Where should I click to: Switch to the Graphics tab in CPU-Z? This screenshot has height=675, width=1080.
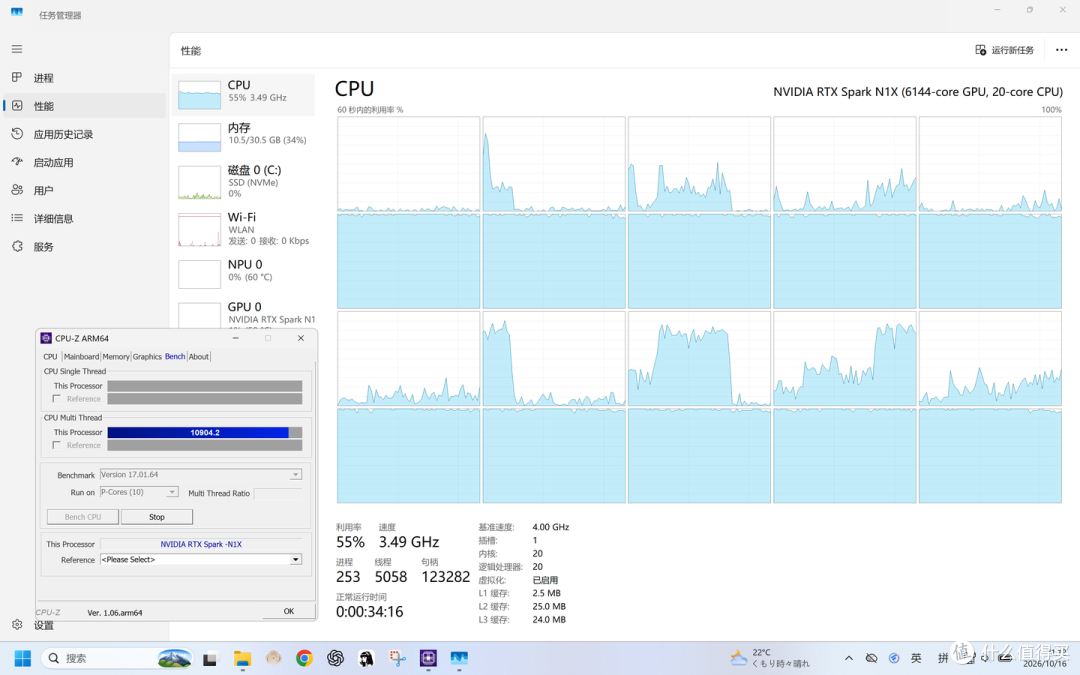[147, 357]
